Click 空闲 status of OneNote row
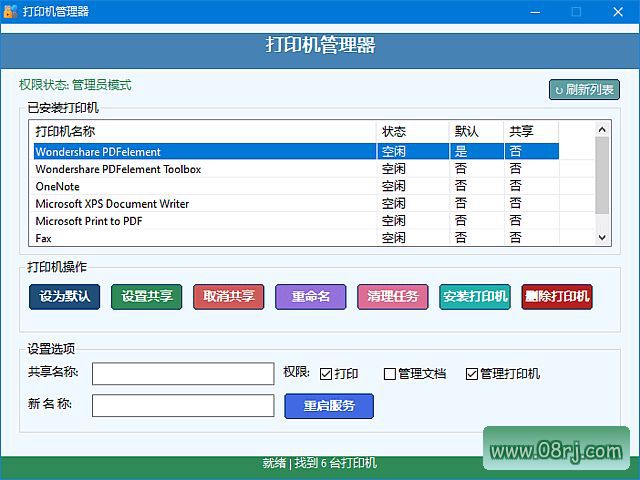Screen dimensions: 640x480 [x=393, y=186]
